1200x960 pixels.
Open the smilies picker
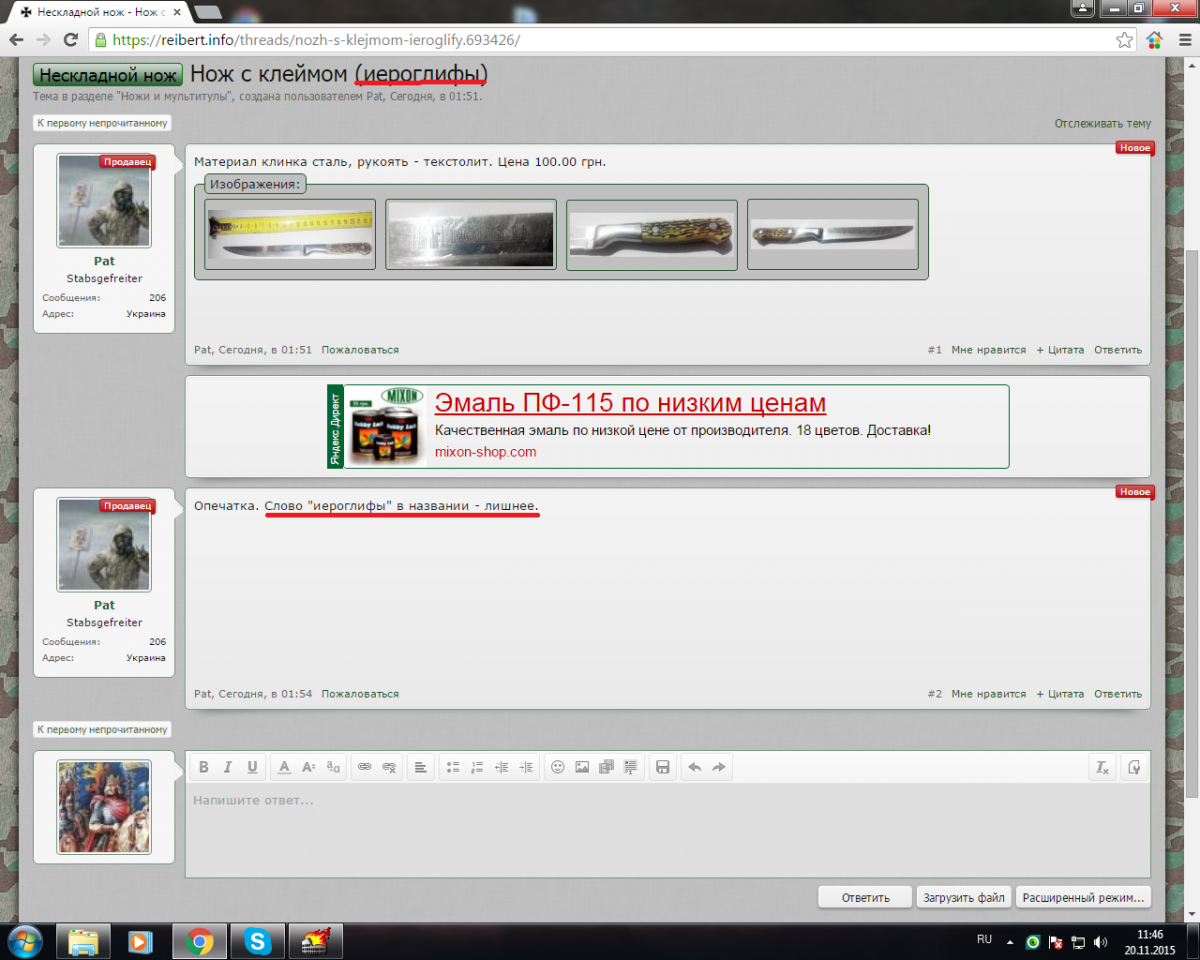[558, 767]
